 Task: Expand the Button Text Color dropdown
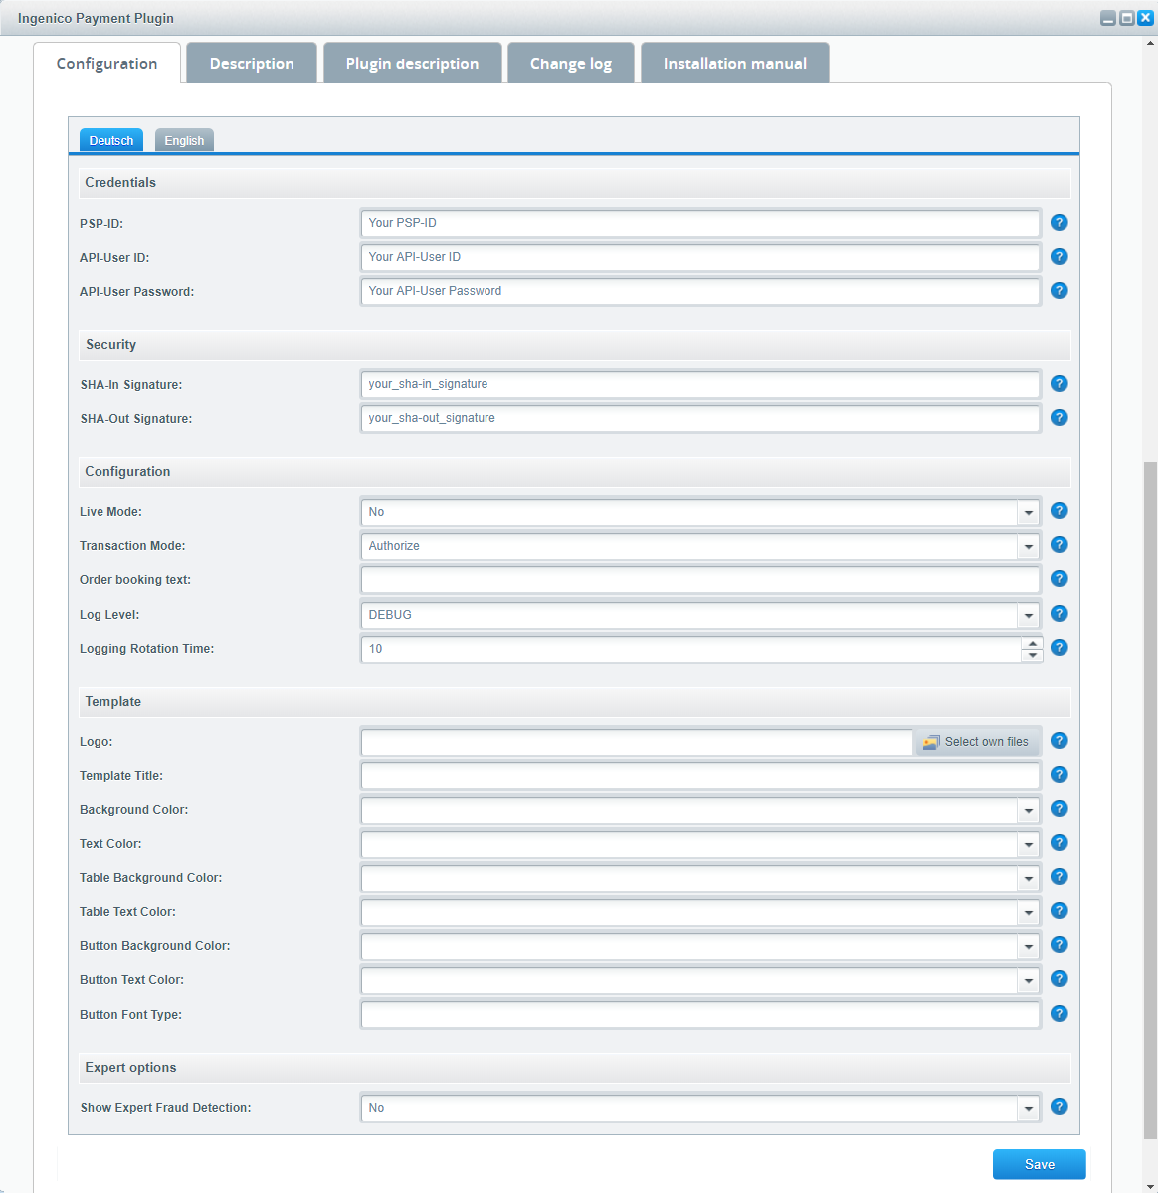[x=1029, y=981]
